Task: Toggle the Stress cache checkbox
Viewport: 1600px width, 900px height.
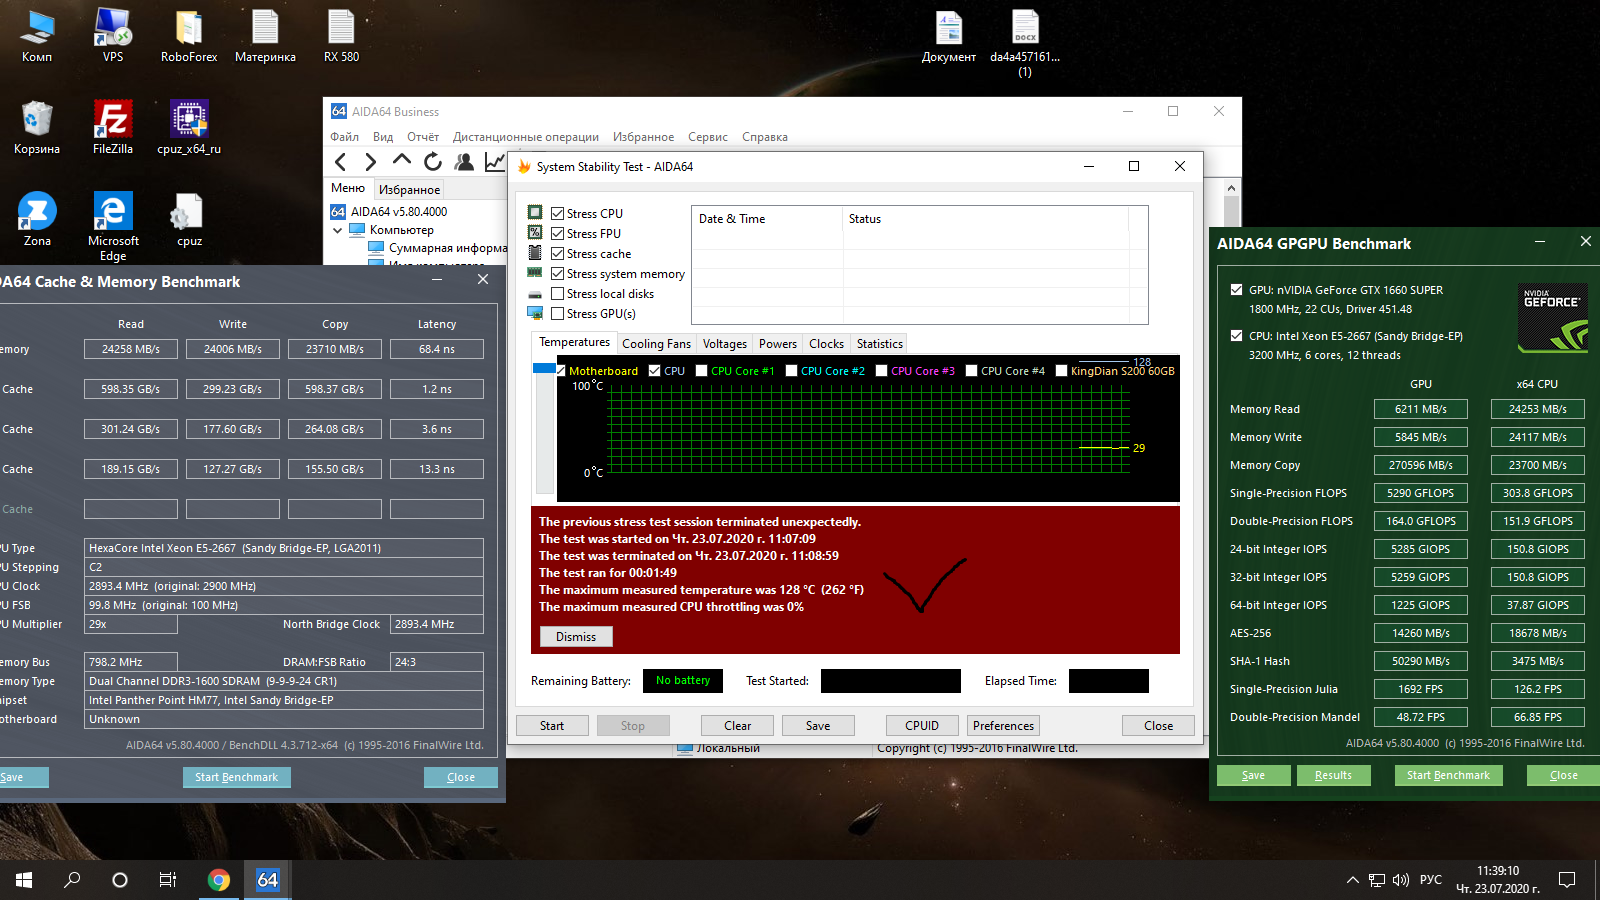Action: tap(558, 254)
